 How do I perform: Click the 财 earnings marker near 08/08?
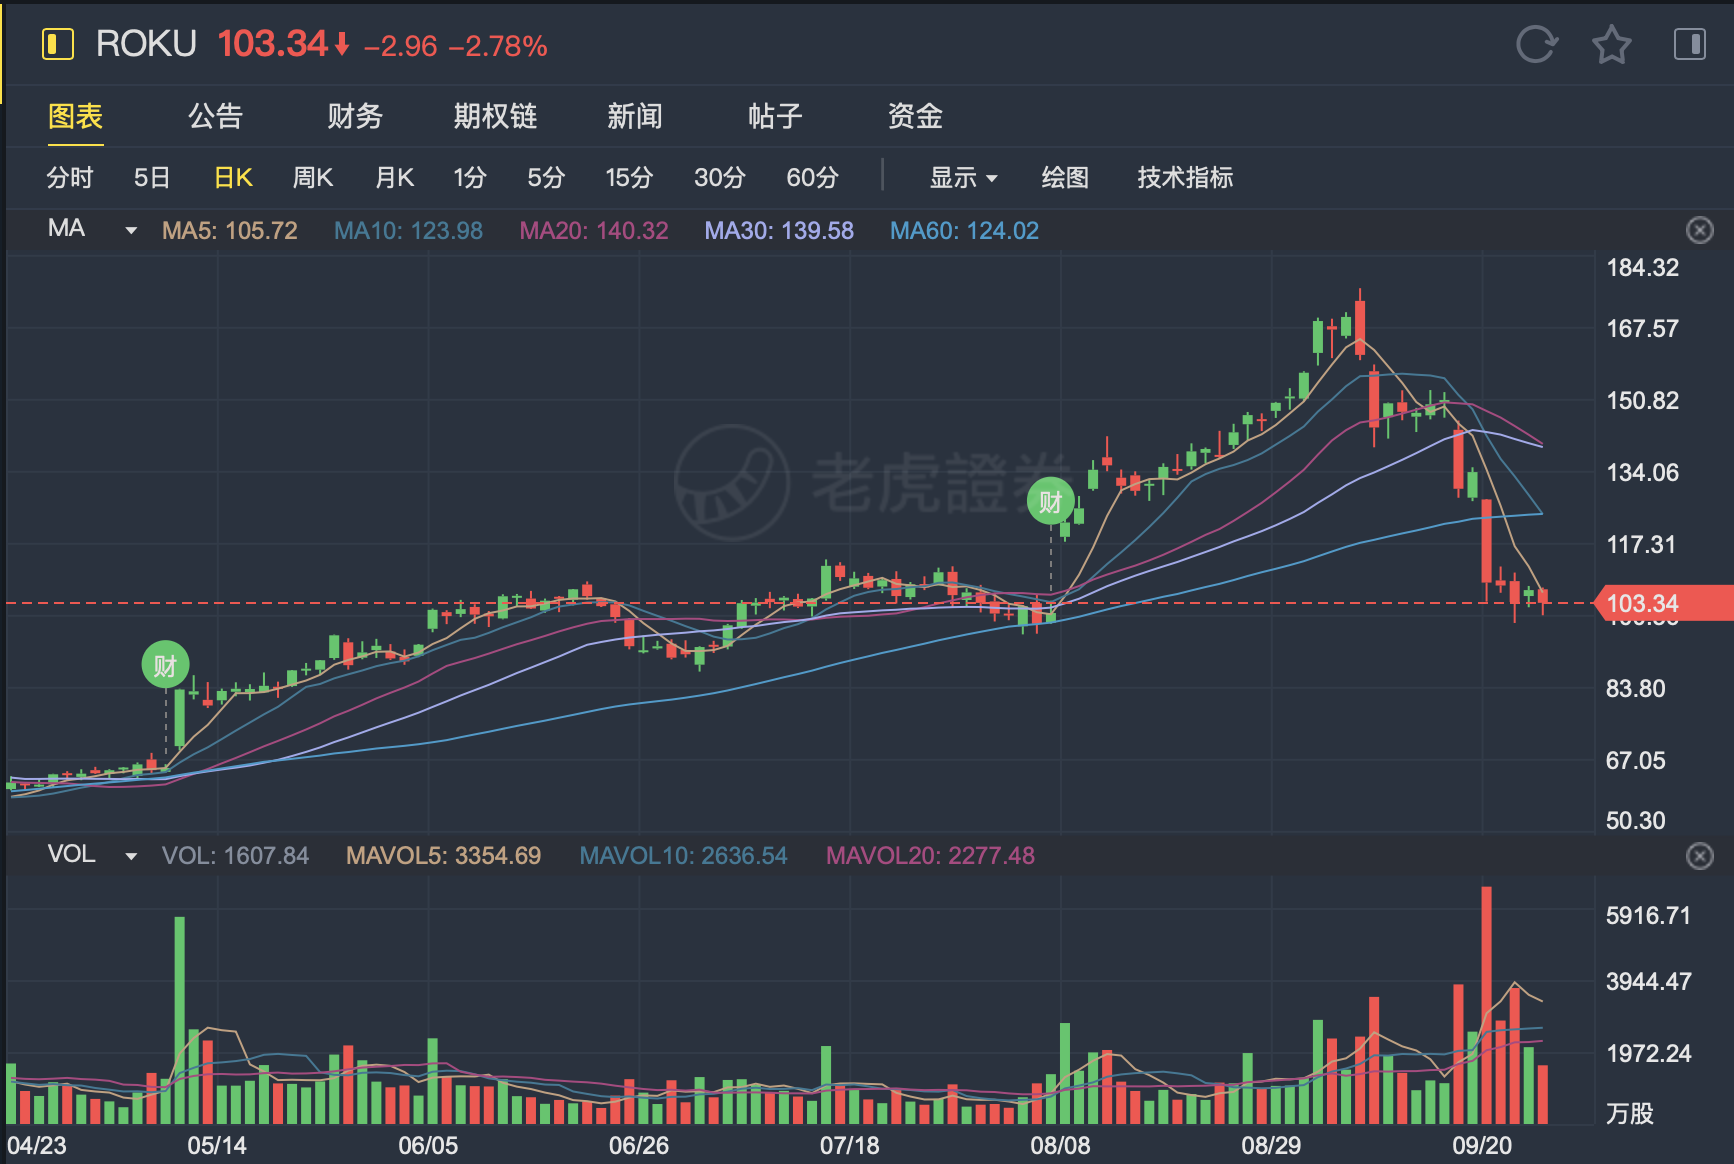(1051, 501)
